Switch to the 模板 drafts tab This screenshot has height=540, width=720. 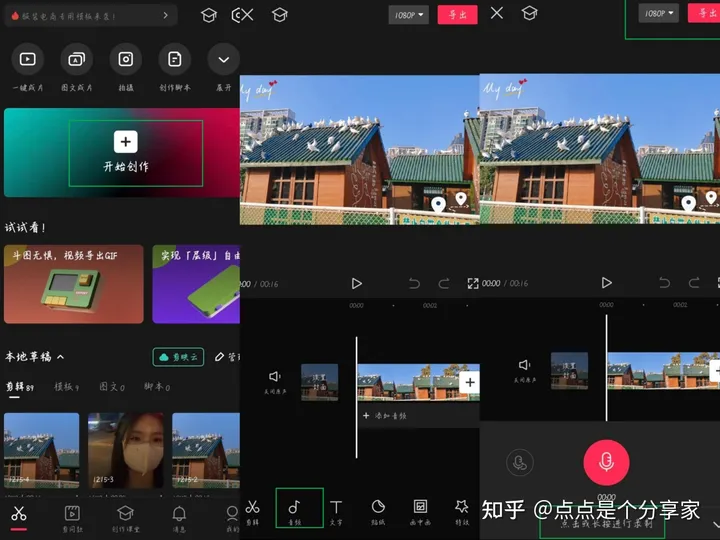pos(67,387)
